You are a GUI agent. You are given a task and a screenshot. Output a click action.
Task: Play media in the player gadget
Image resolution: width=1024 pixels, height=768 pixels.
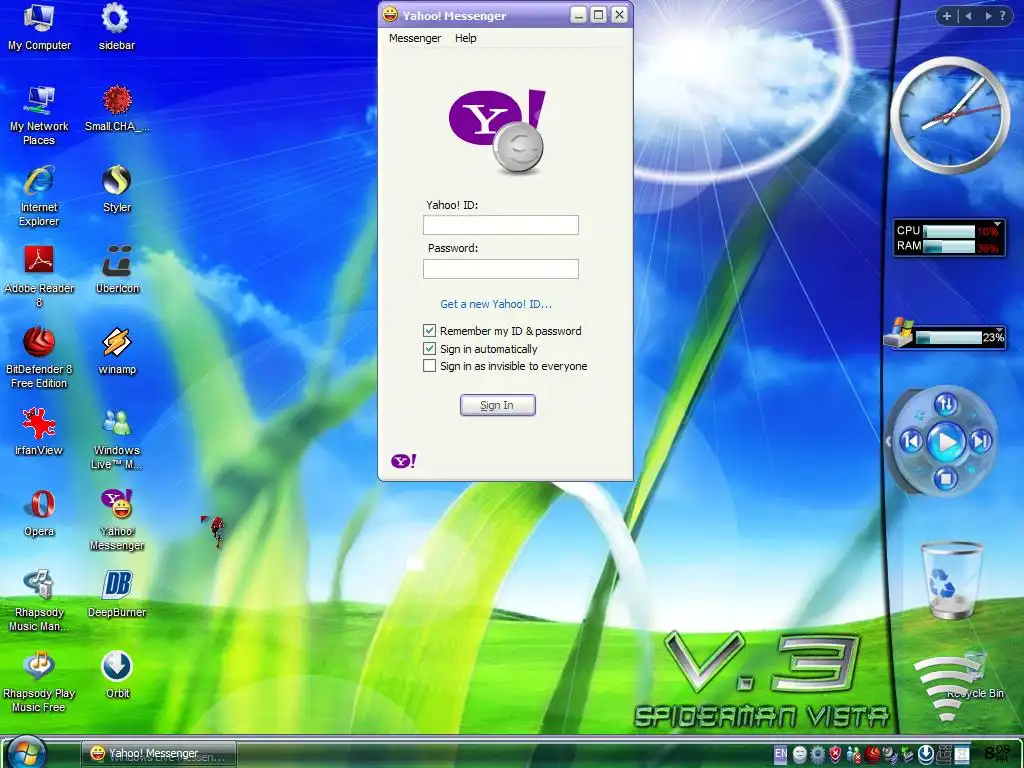click(x=946, y=442)
